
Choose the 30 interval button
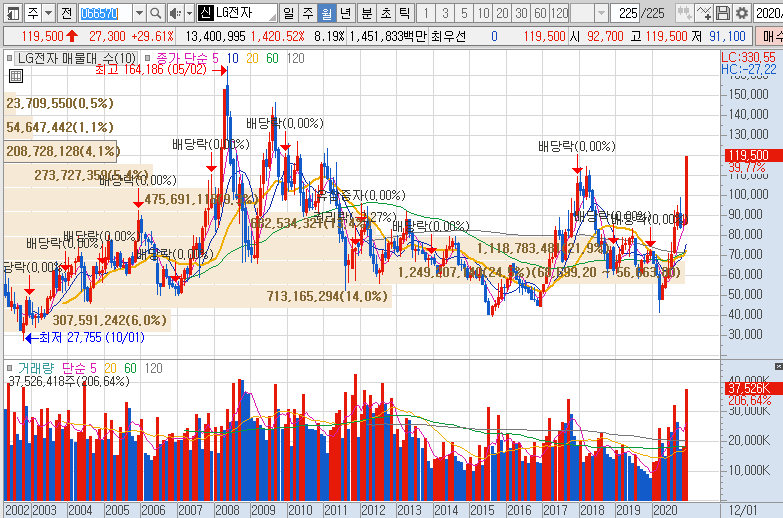521,13
